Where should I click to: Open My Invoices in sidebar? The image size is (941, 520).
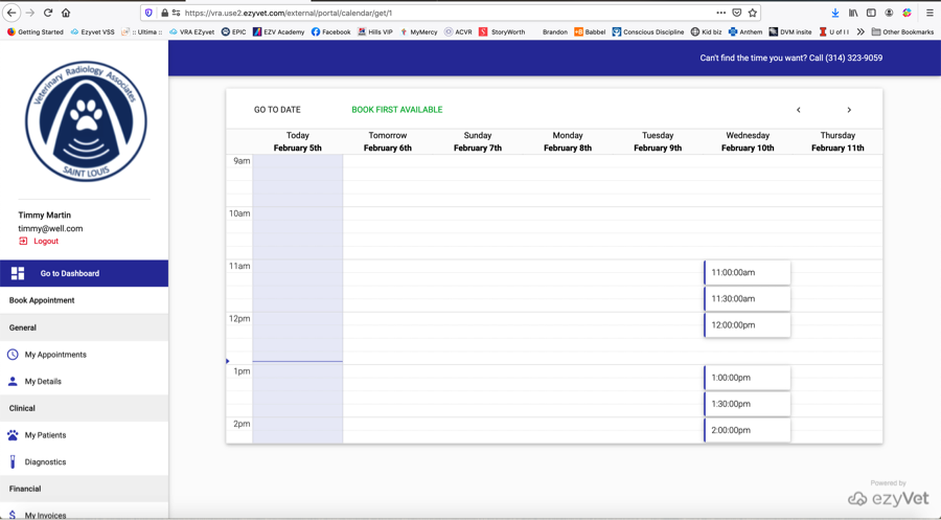tap(45, 515)
